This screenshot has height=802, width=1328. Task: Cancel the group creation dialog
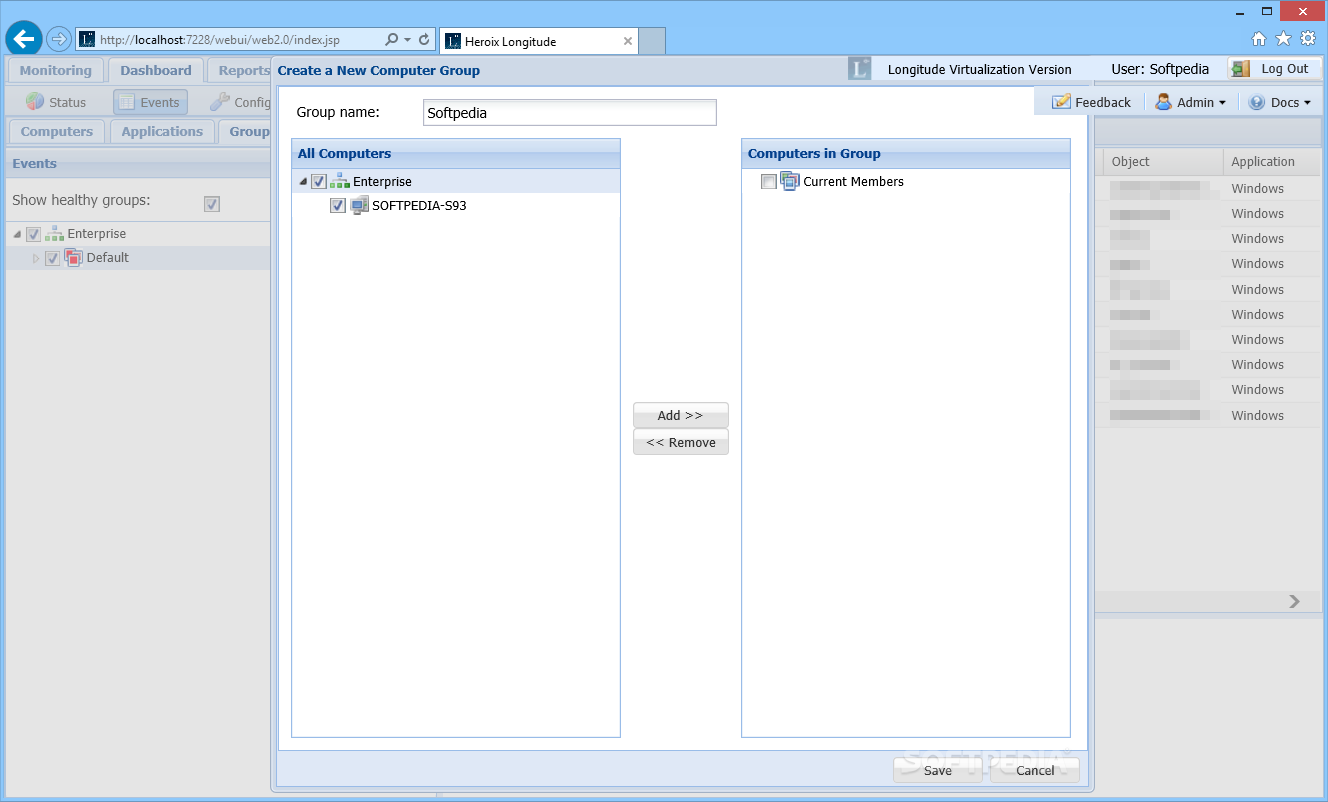coord(1035,770)
